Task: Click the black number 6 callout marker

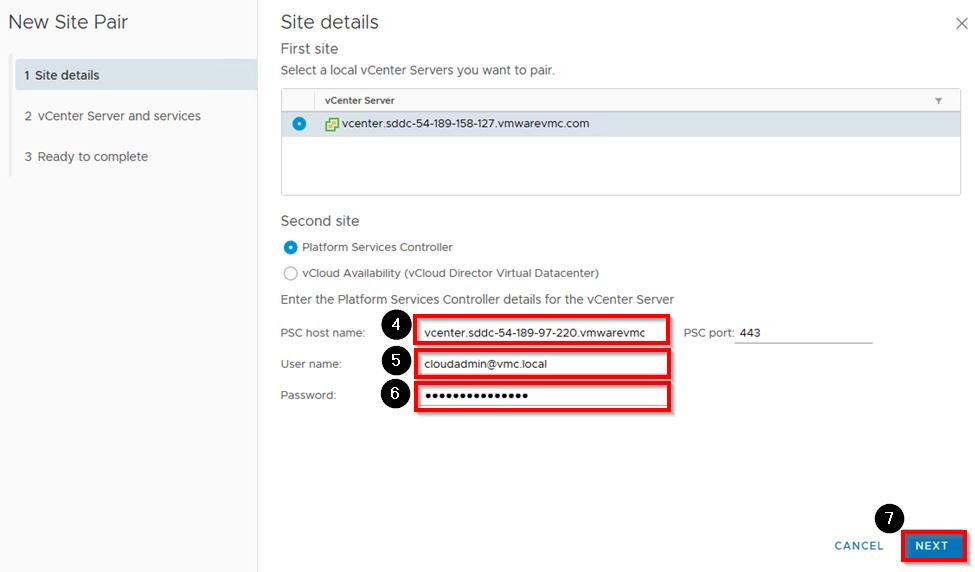Action: click(397, 394)
